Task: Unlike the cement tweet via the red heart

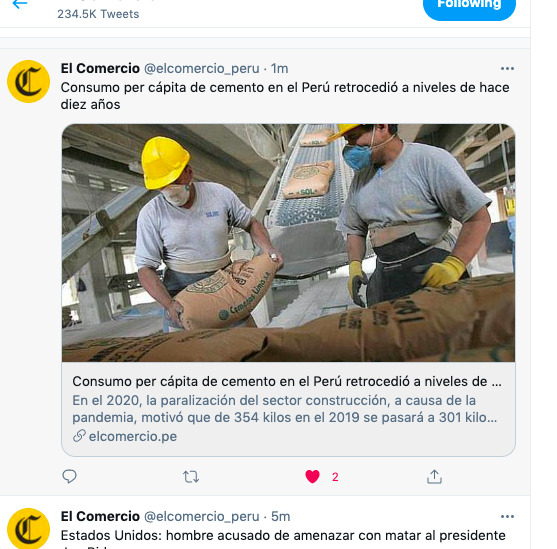Action: (313, 477)
